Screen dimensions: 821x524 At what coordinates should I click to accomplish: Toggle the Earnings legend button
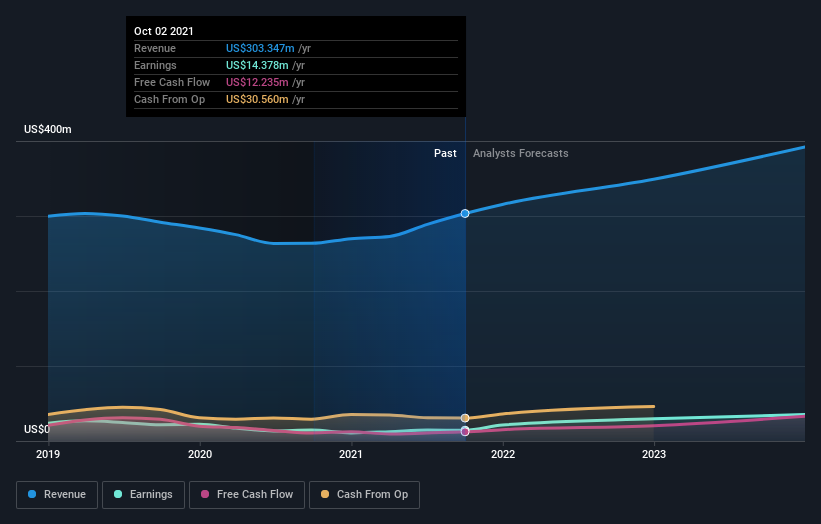click(143, 495)
